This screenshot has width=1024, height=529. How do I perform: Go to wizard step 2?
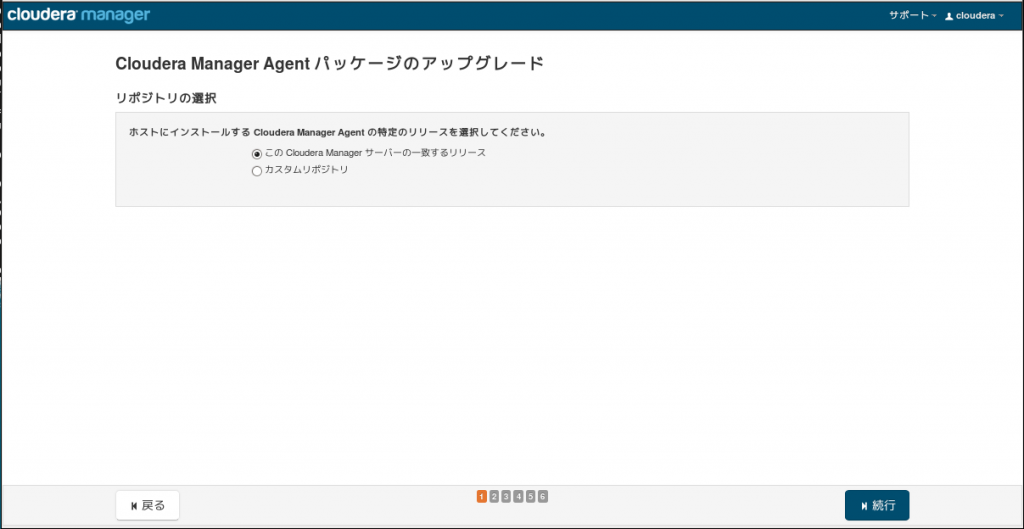tap(494, 497)
